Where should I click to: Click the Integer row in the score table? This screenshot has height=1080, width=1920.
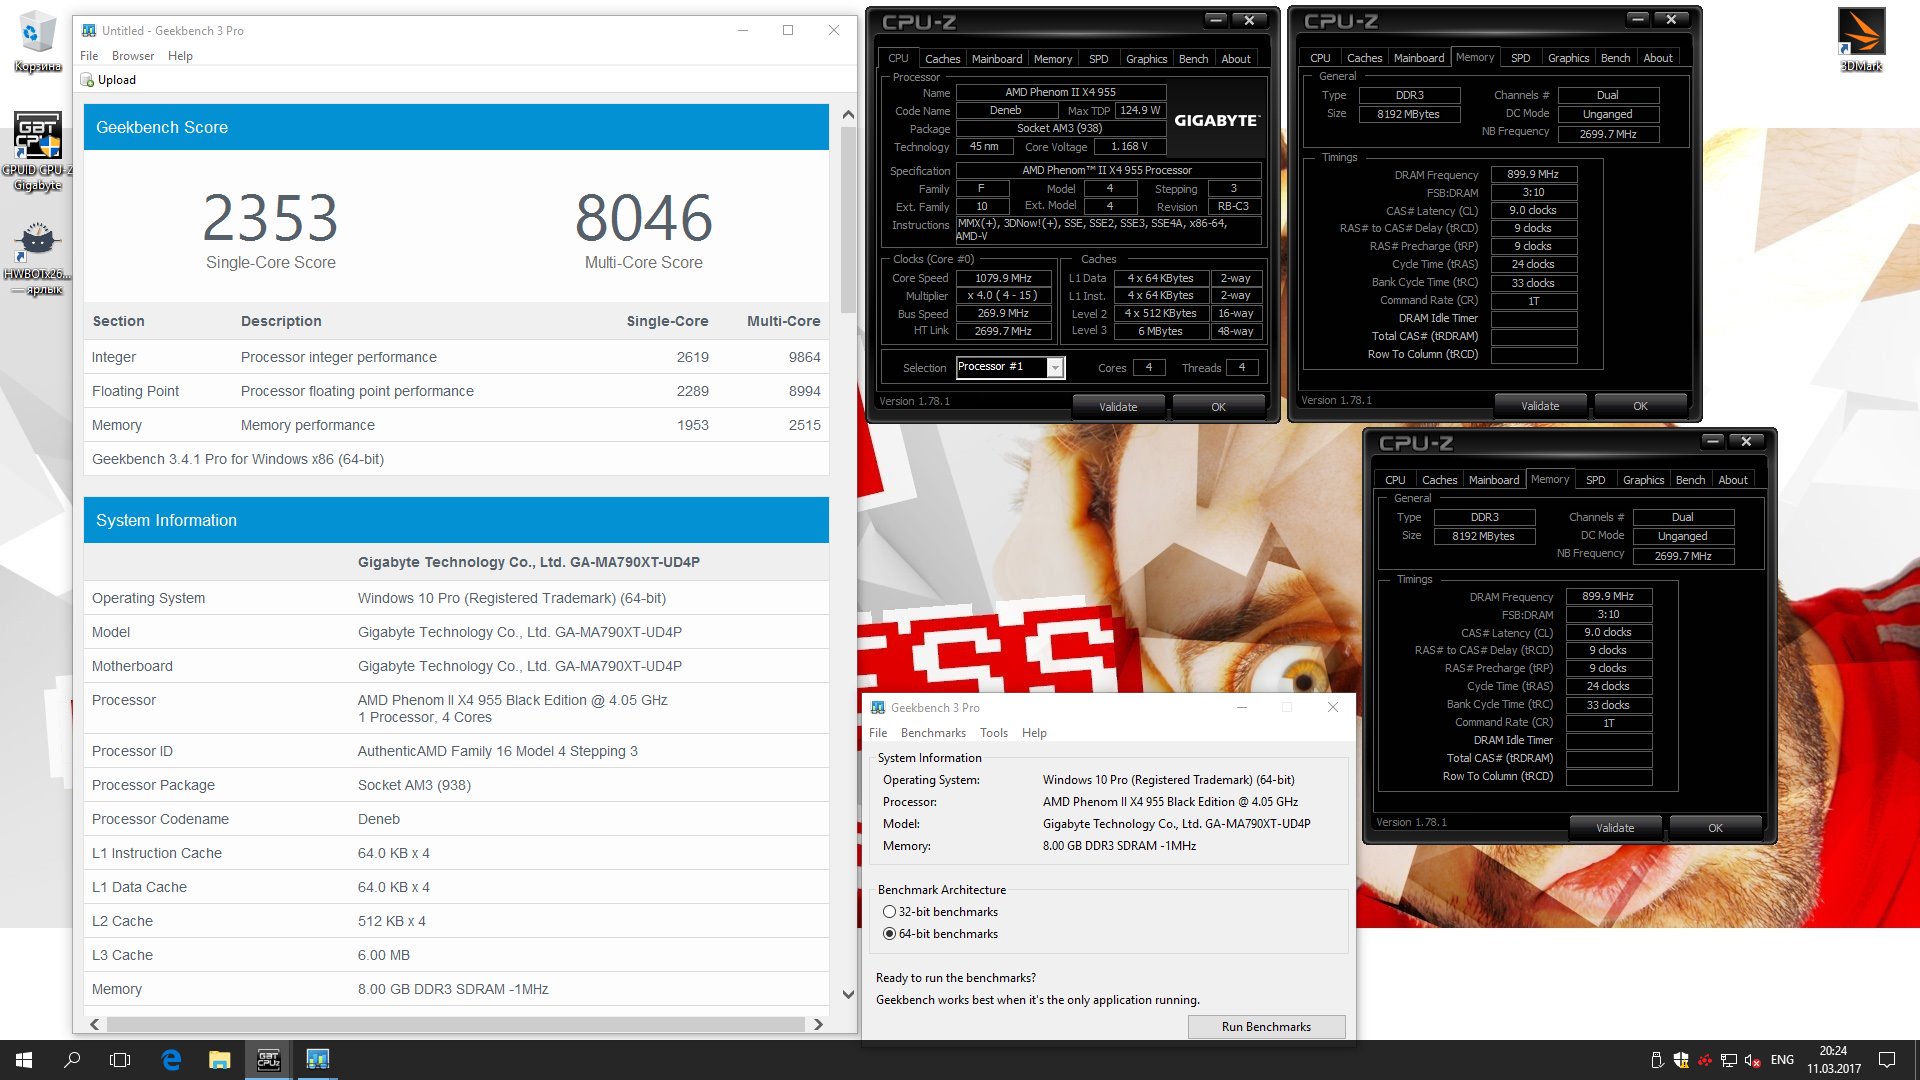(x=456, y=357)
